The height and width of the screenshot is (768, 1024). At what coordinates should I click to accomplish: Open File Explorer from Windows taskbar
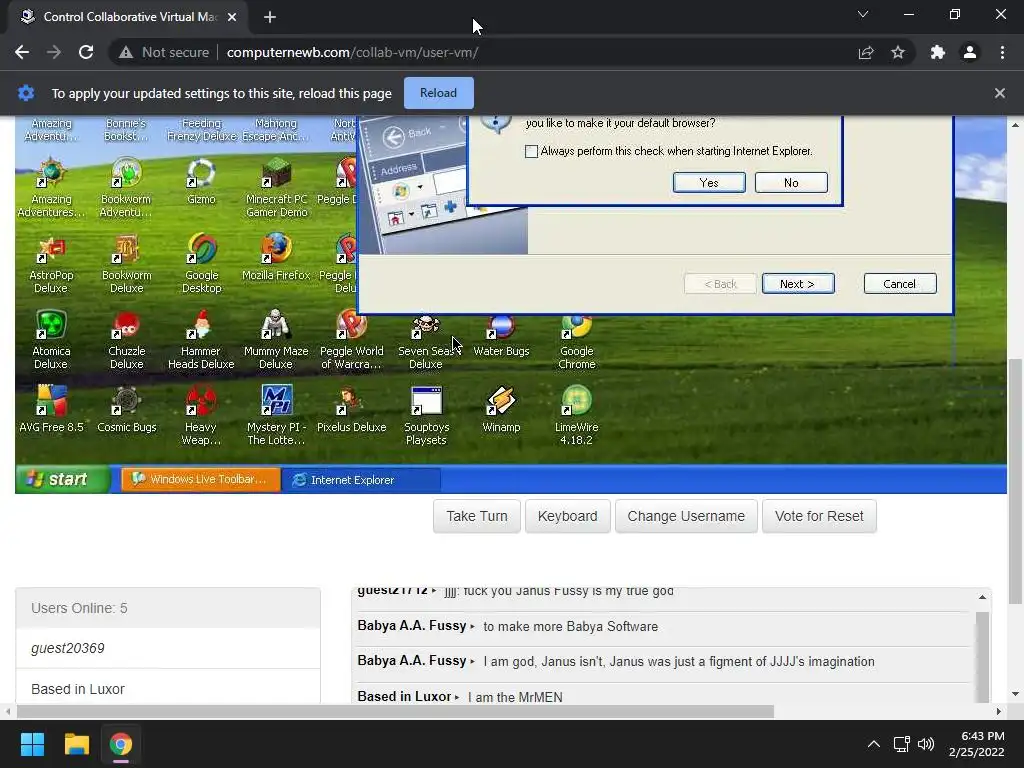(x=76, y=744)
